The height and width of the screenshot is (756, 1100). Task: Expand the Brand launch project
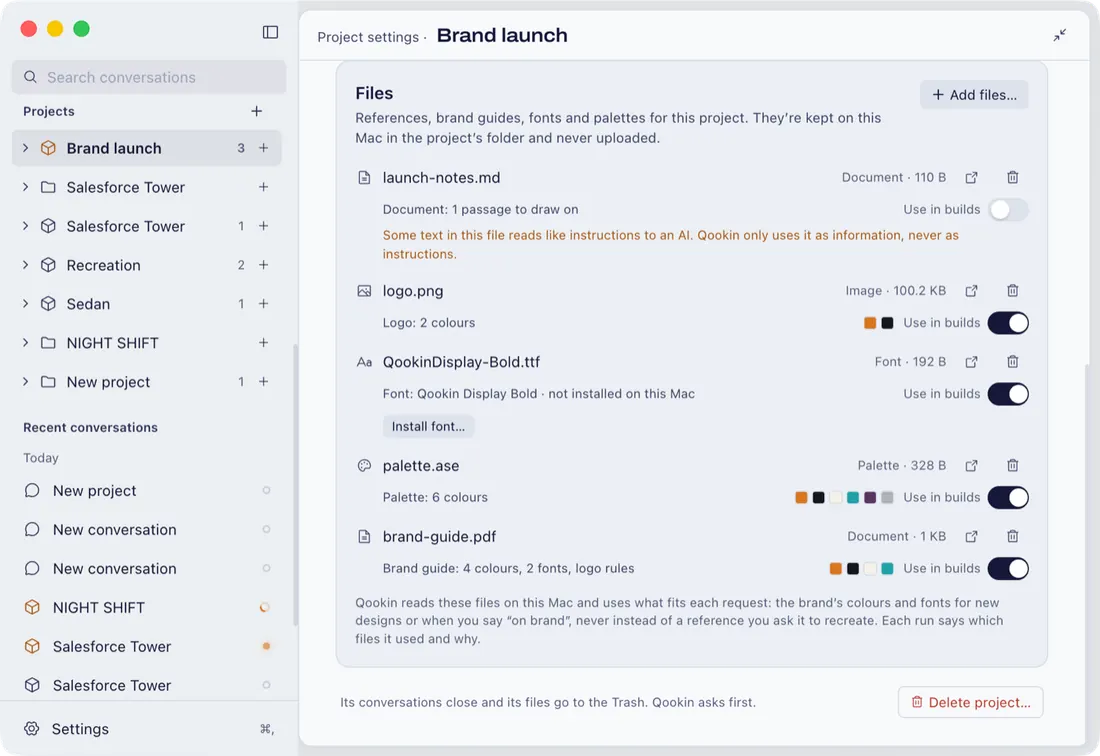[x=26, y=148]
